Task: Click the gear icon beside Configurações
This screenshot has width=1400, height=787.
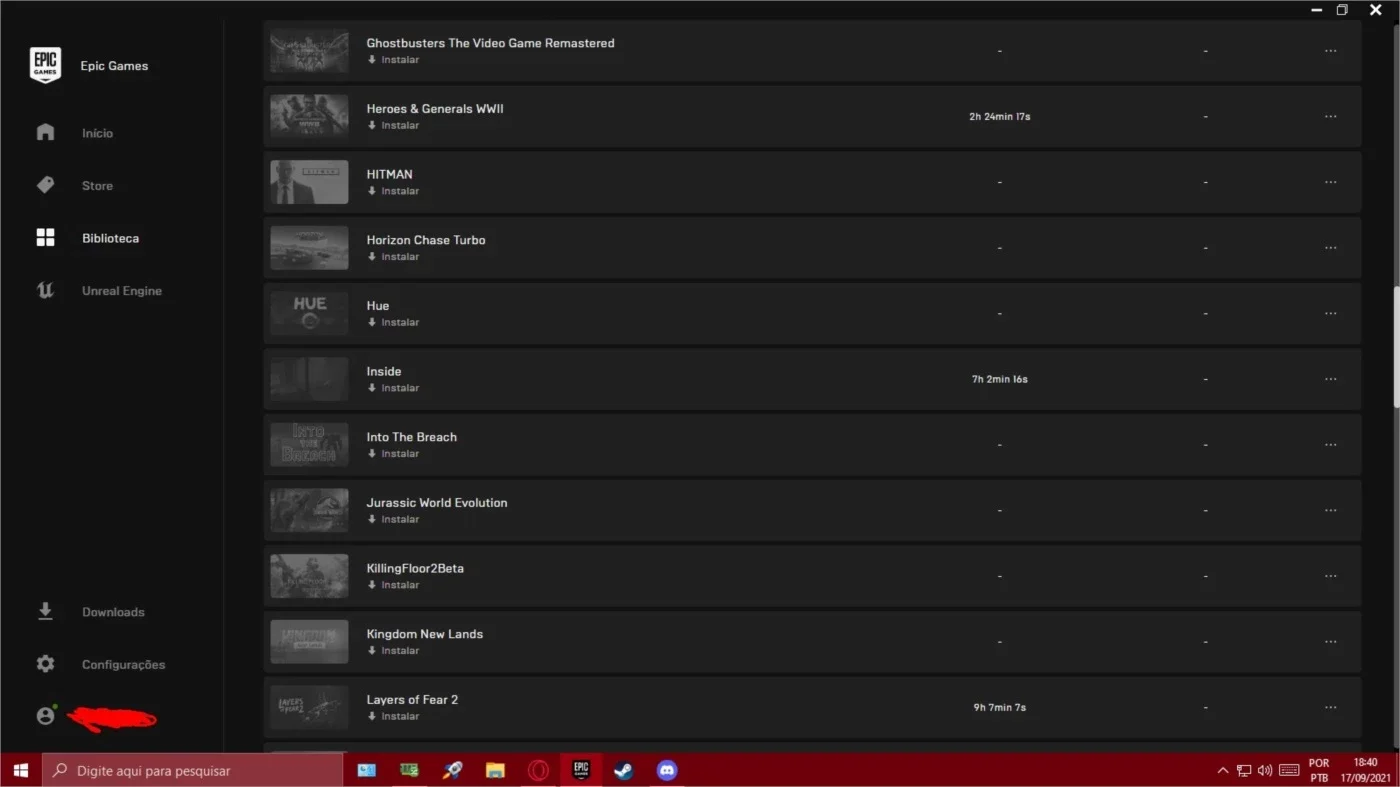Action: point(45,664)
